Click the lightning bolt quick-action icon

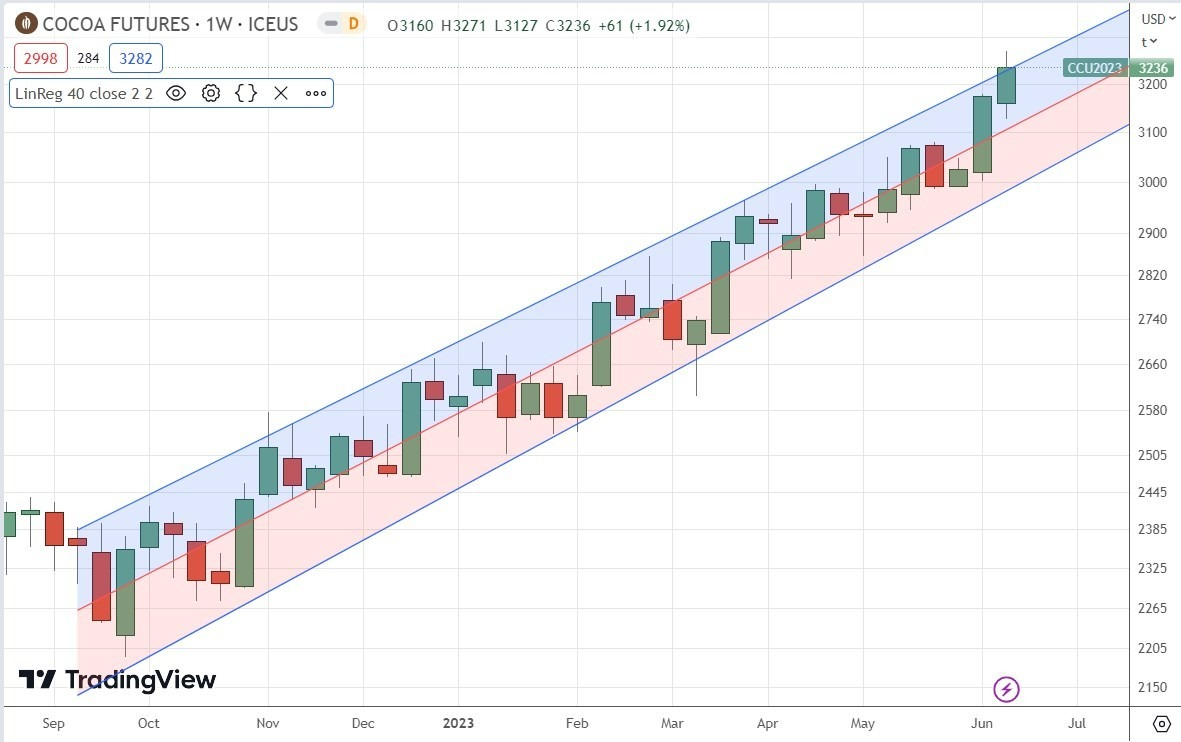(x=1006, y=689)
